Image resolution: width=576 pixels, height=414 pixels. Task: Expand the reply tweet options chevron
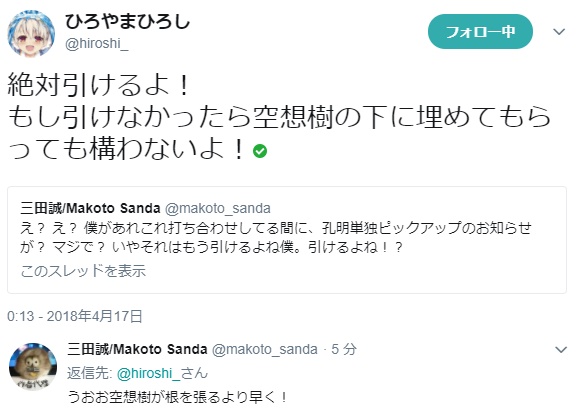[x=561, y=349]
